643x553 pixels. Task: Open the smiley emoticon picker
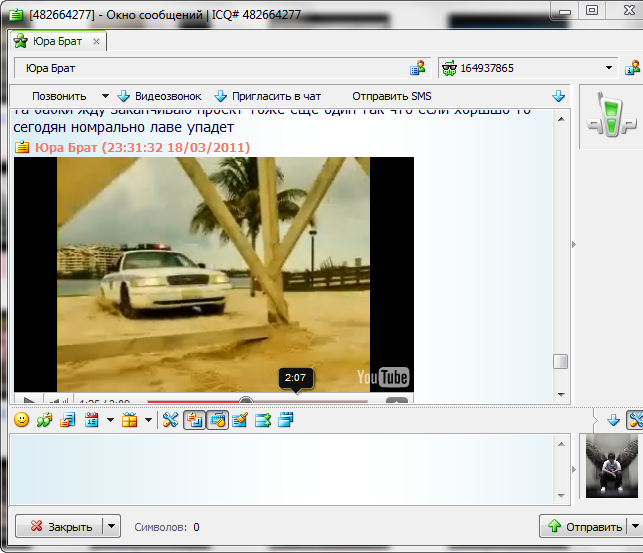(x=21, y=420)
